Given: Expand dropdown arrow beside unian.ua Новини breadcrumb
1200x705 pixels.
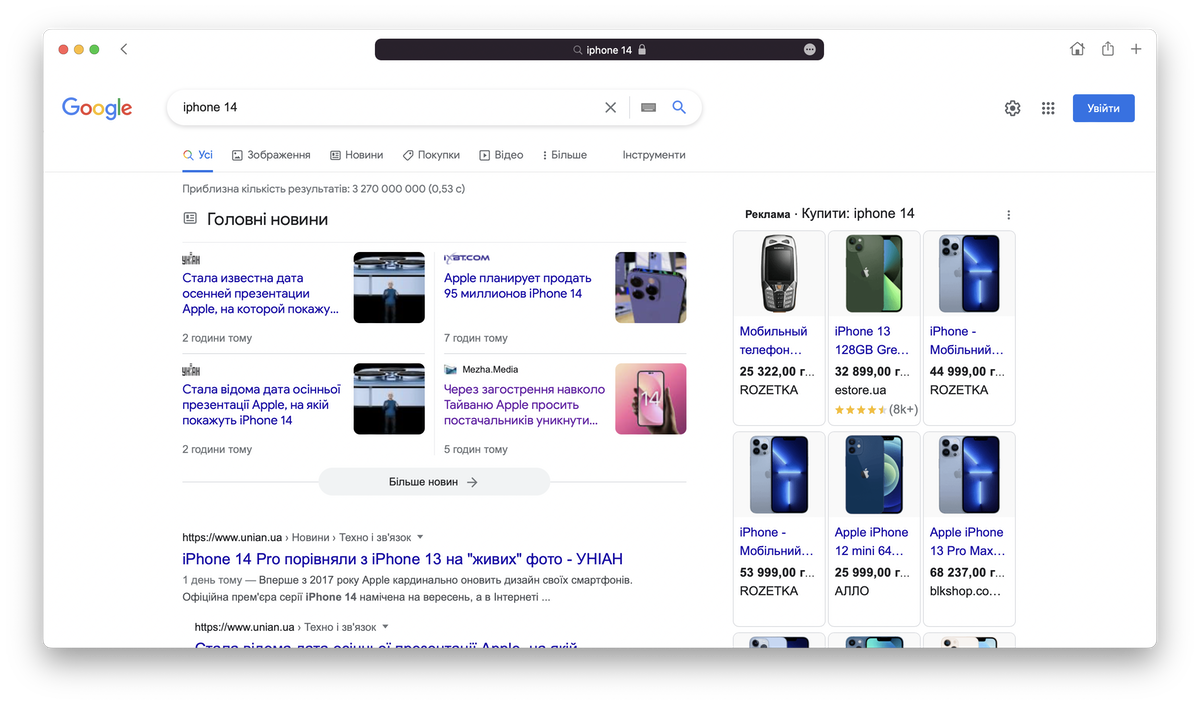Looking at the screenshot, I should [x=420, y=537].
